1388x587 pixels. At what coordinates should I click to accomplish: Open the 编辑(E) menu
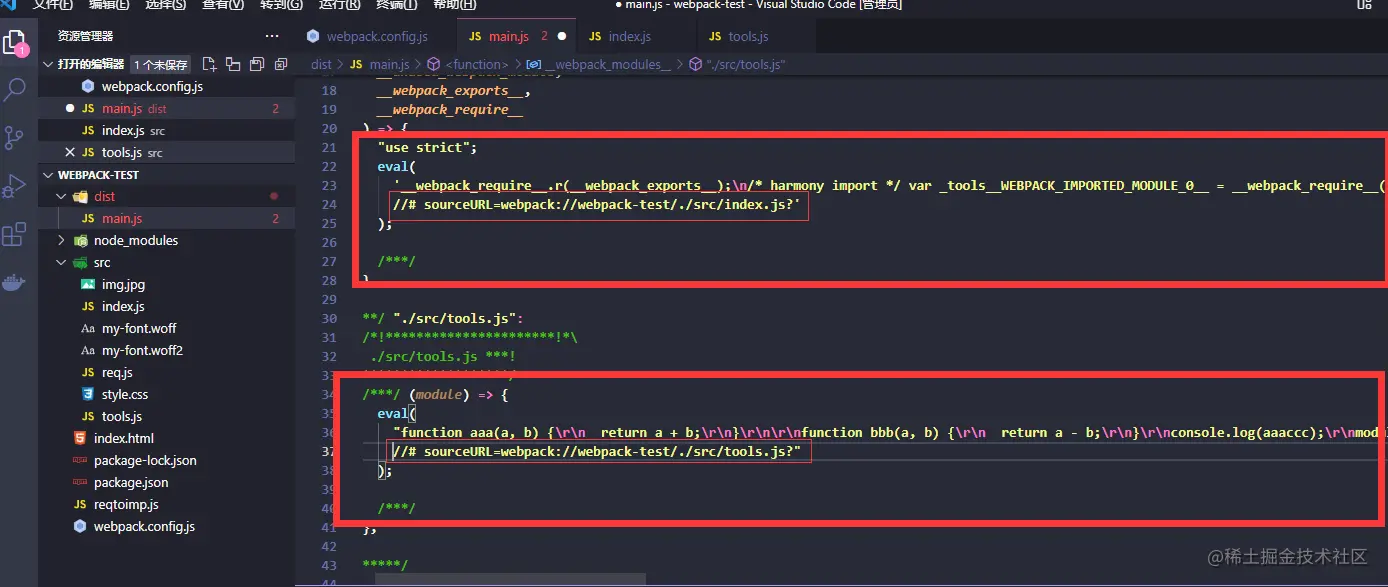[x=108, y=5]
